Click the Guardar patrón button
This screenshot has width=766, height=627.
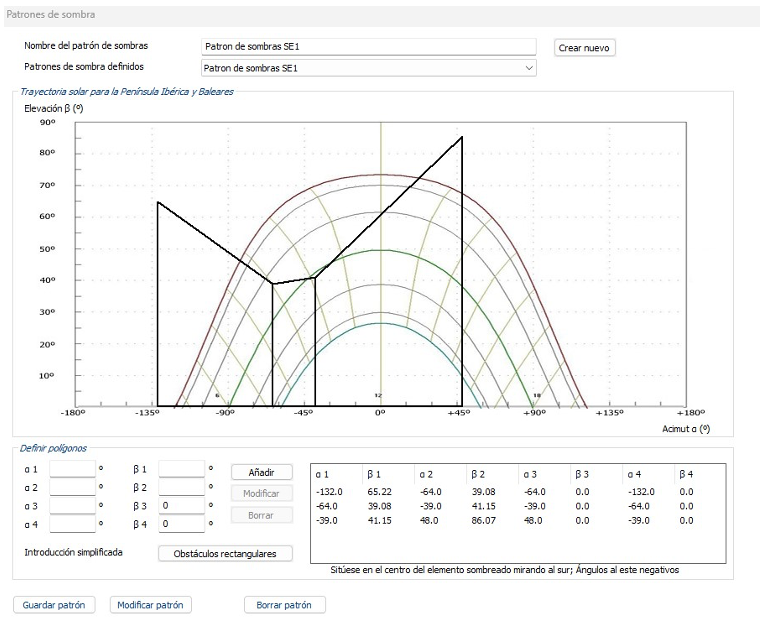tap(55, 605)
